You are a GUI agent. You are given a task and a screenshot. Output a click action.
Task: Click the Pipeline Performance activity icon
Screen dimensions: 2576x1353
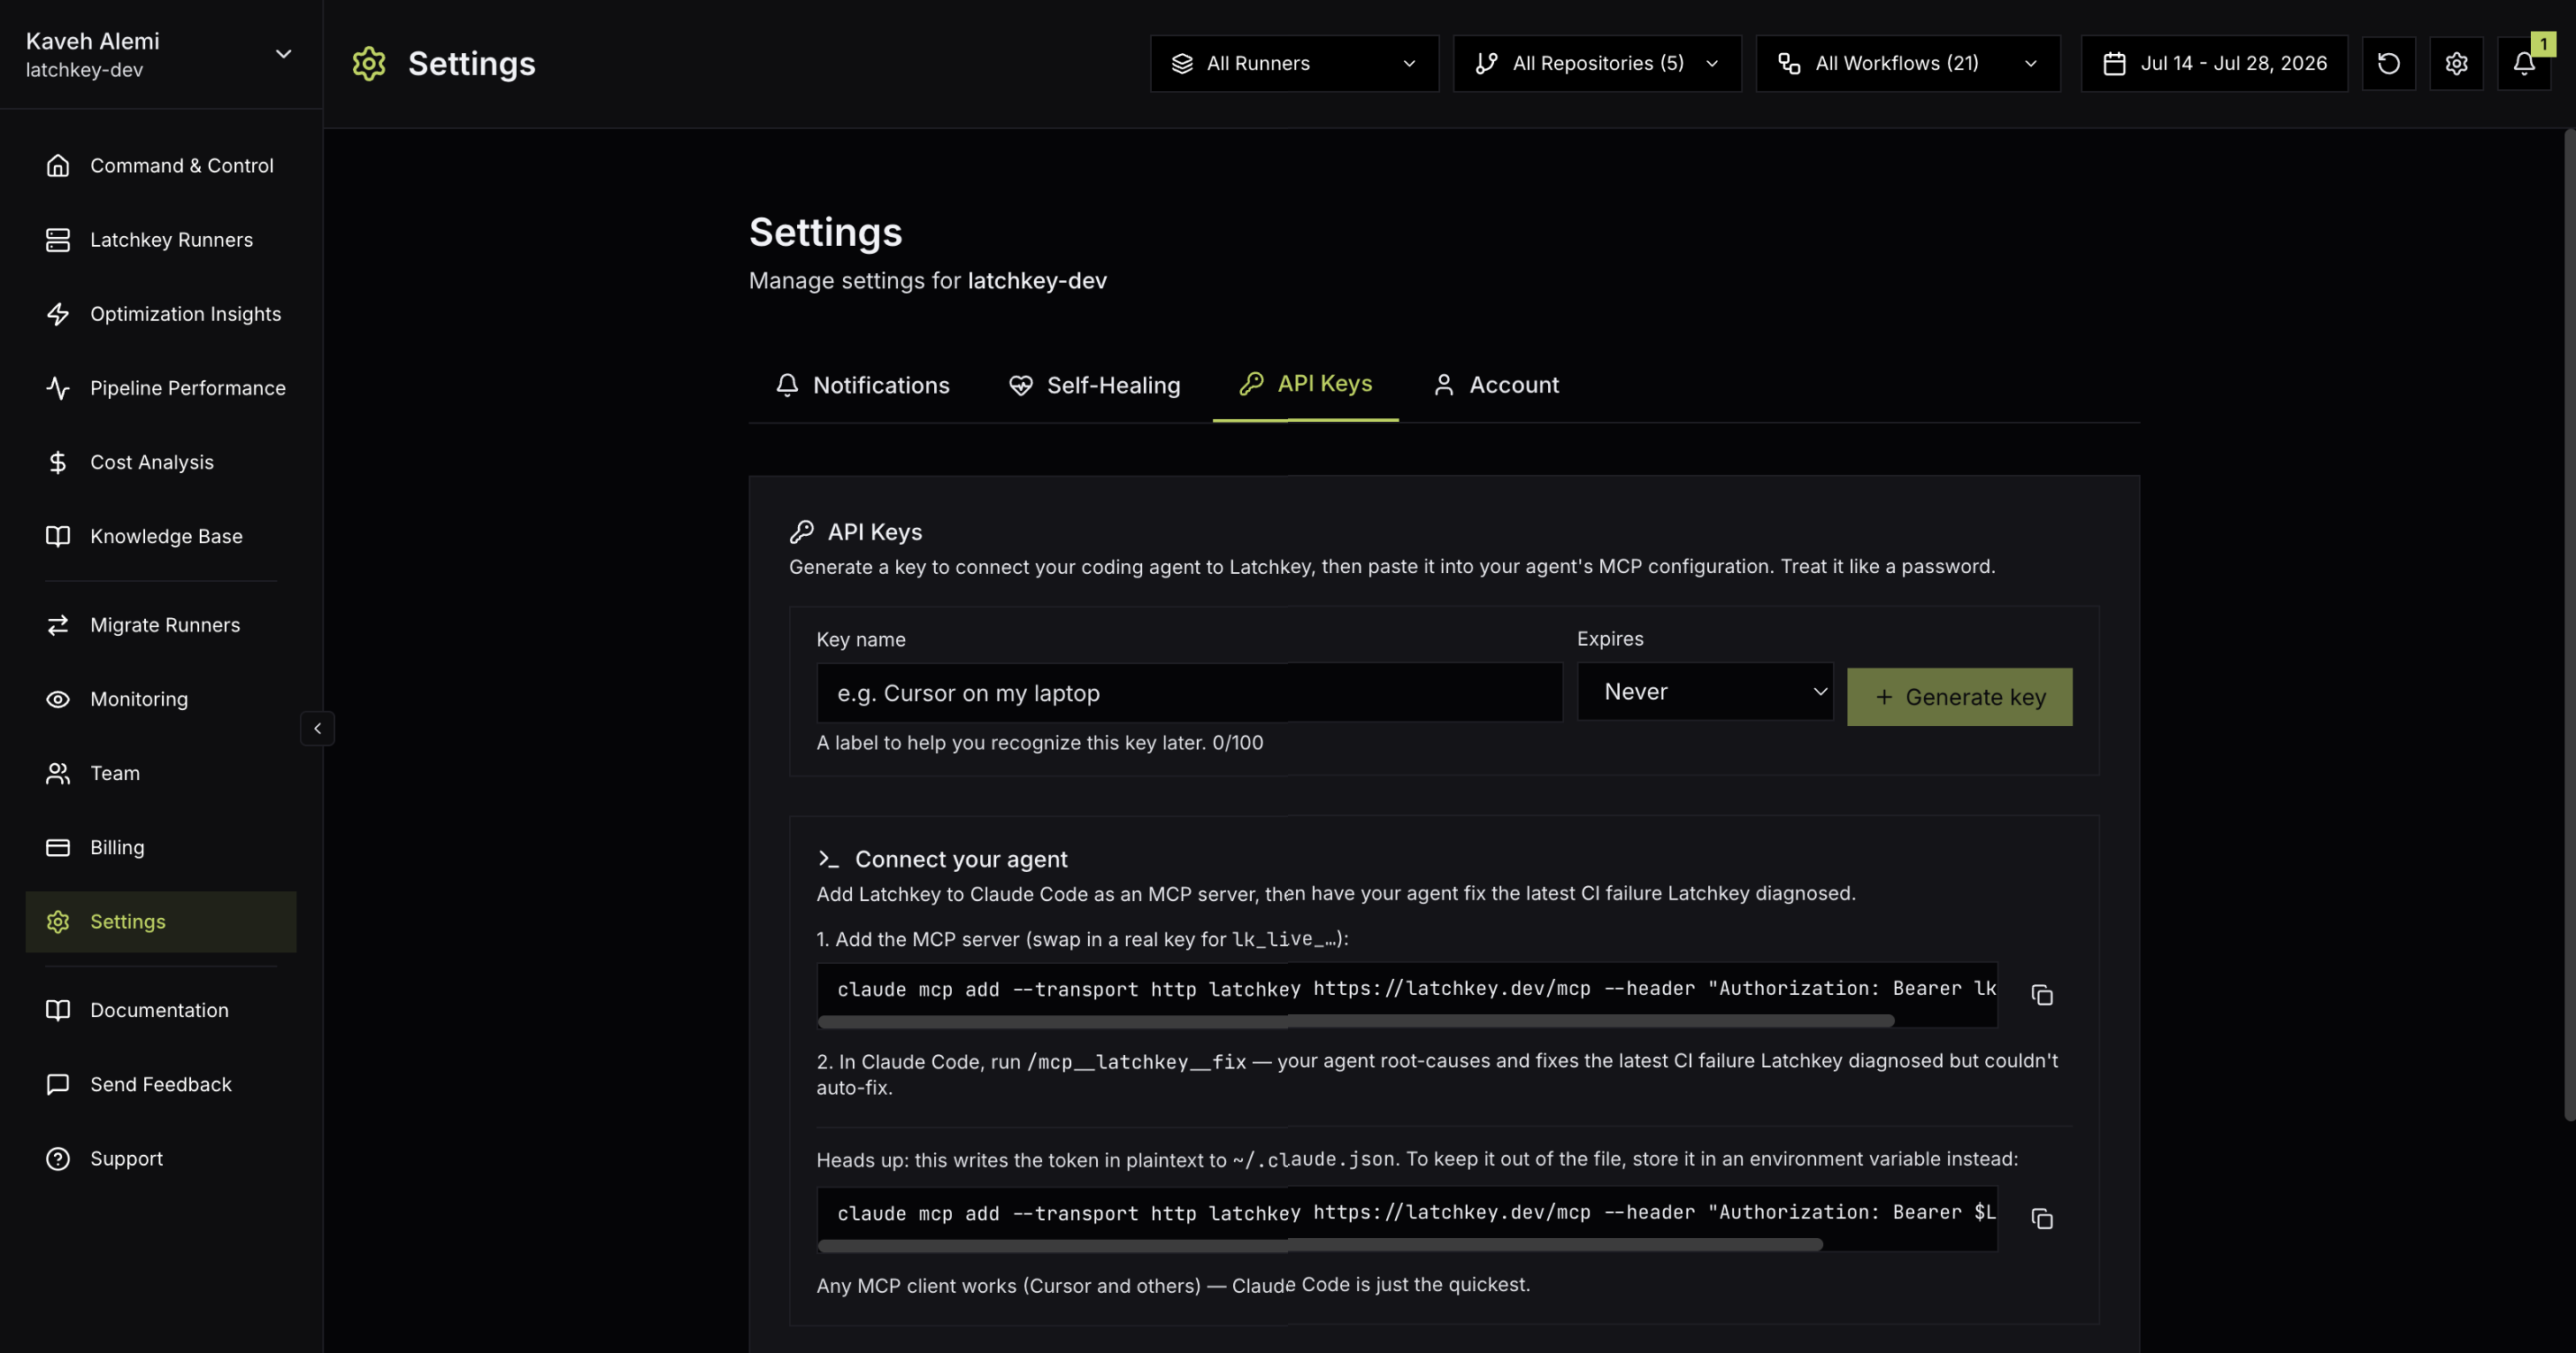pyautogui.click(x=58, y=387)
